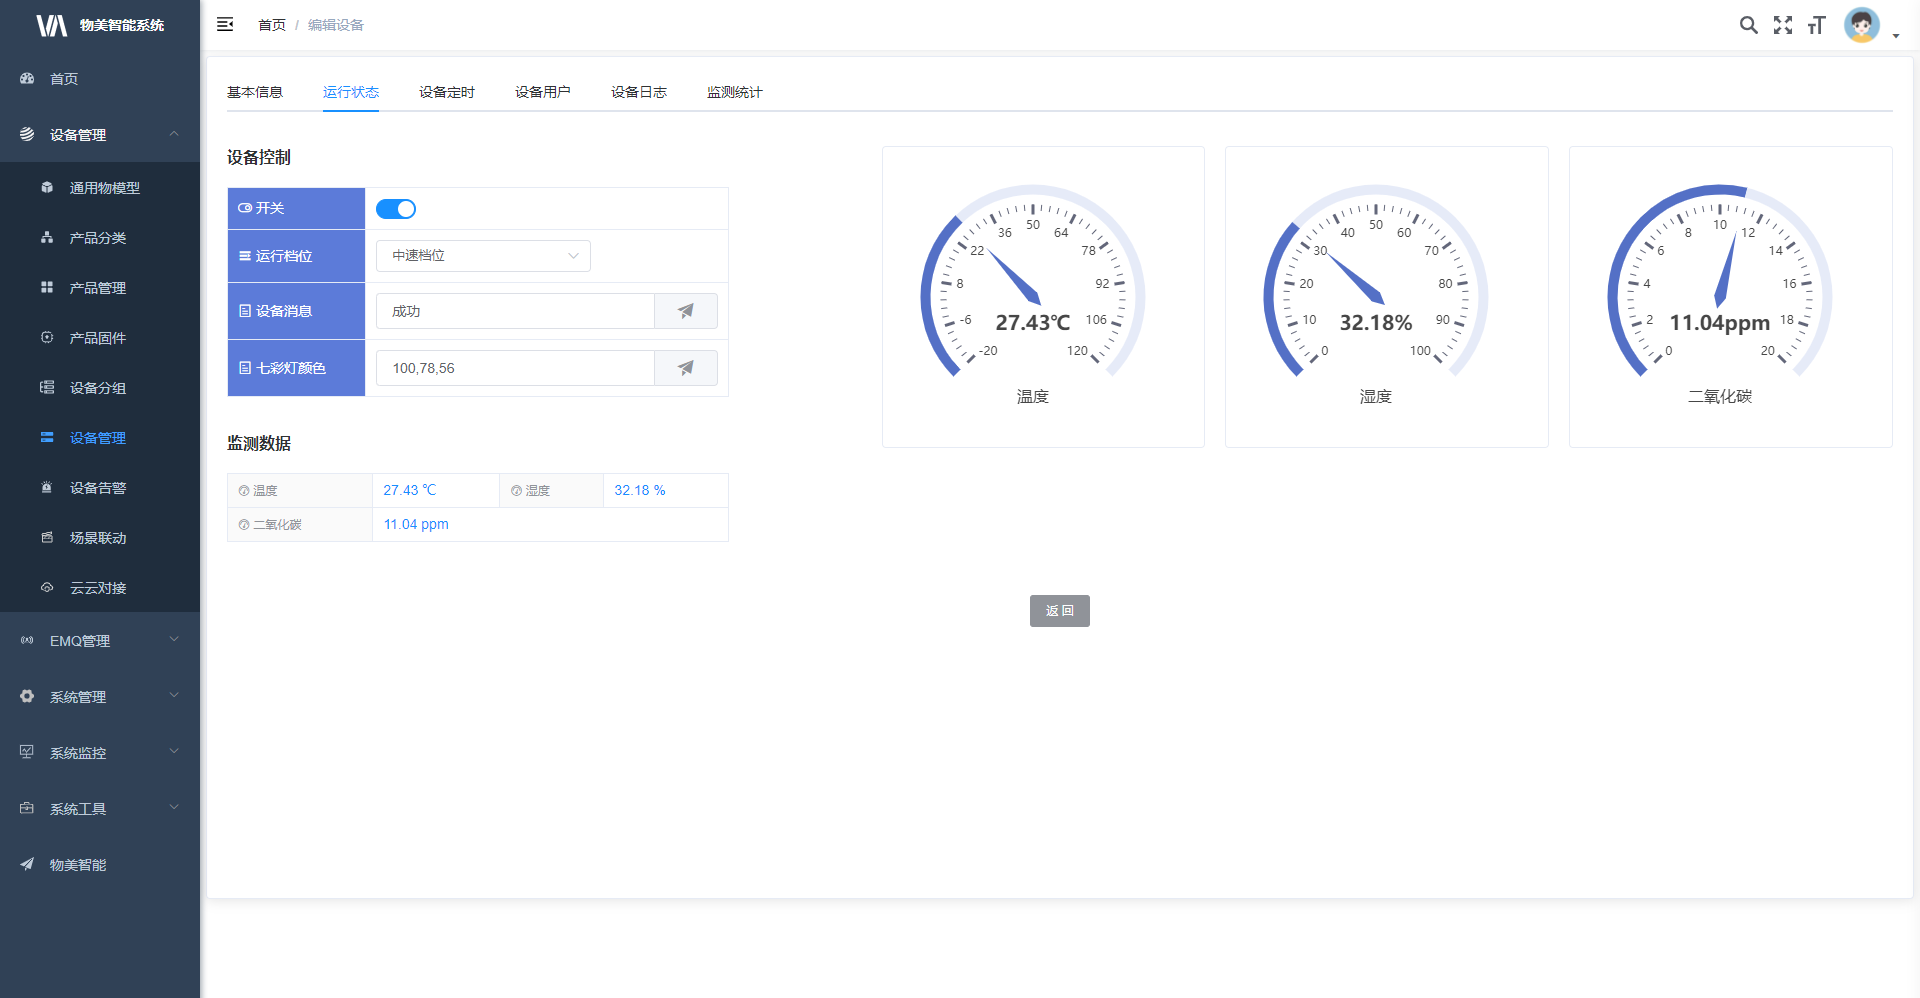
Task: Open the font size setting icon
Action: pyautogui.click(x=1817, y=25)
